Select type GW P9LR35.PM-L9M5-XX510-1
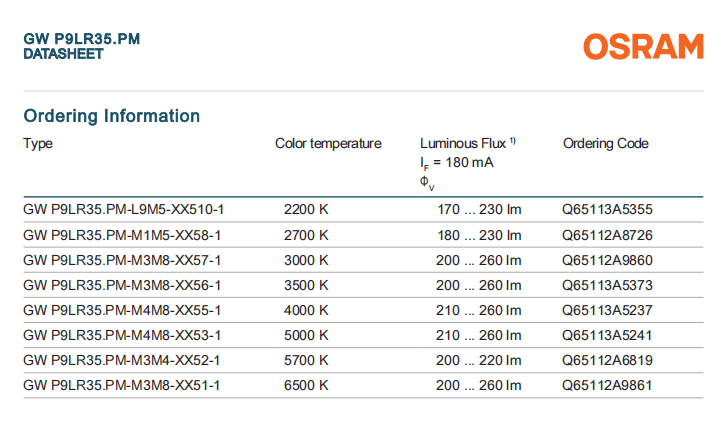719x422 pixels. [x=123, y=210]
